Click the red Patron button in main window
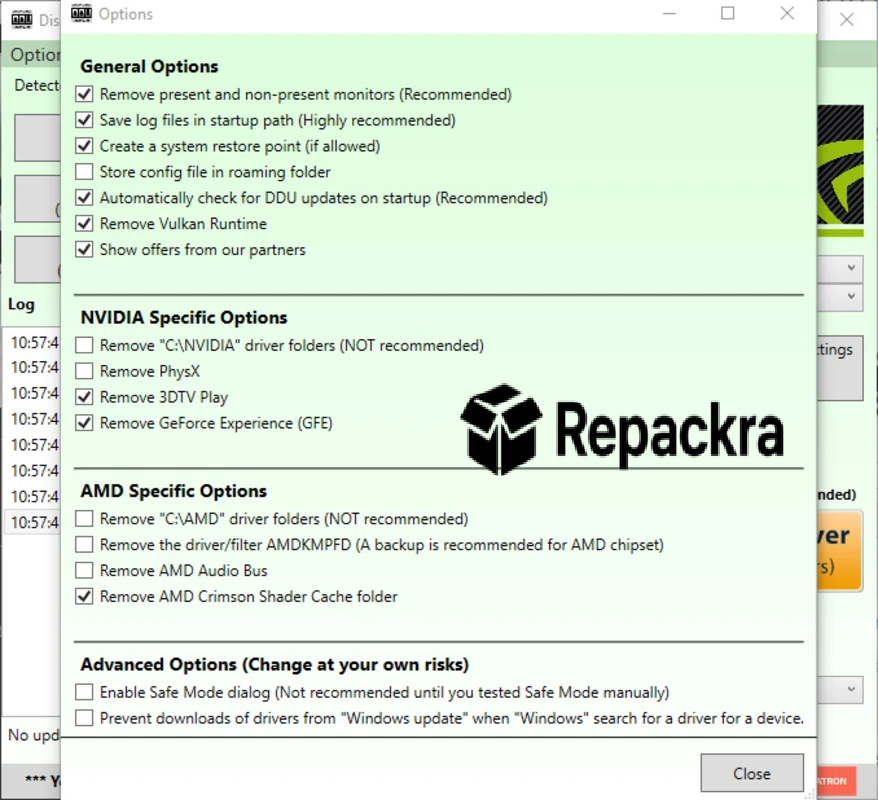Viewport: 878px width, 800px height. 837,781
